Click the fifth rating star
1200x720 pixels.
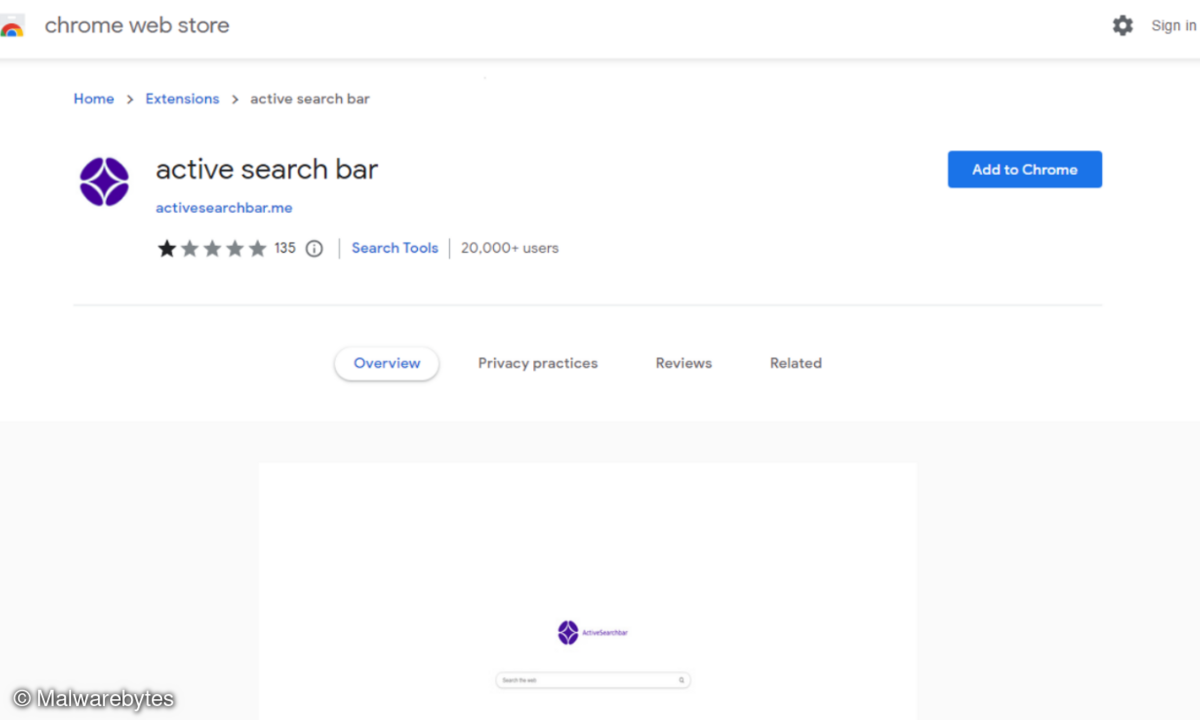258,248
